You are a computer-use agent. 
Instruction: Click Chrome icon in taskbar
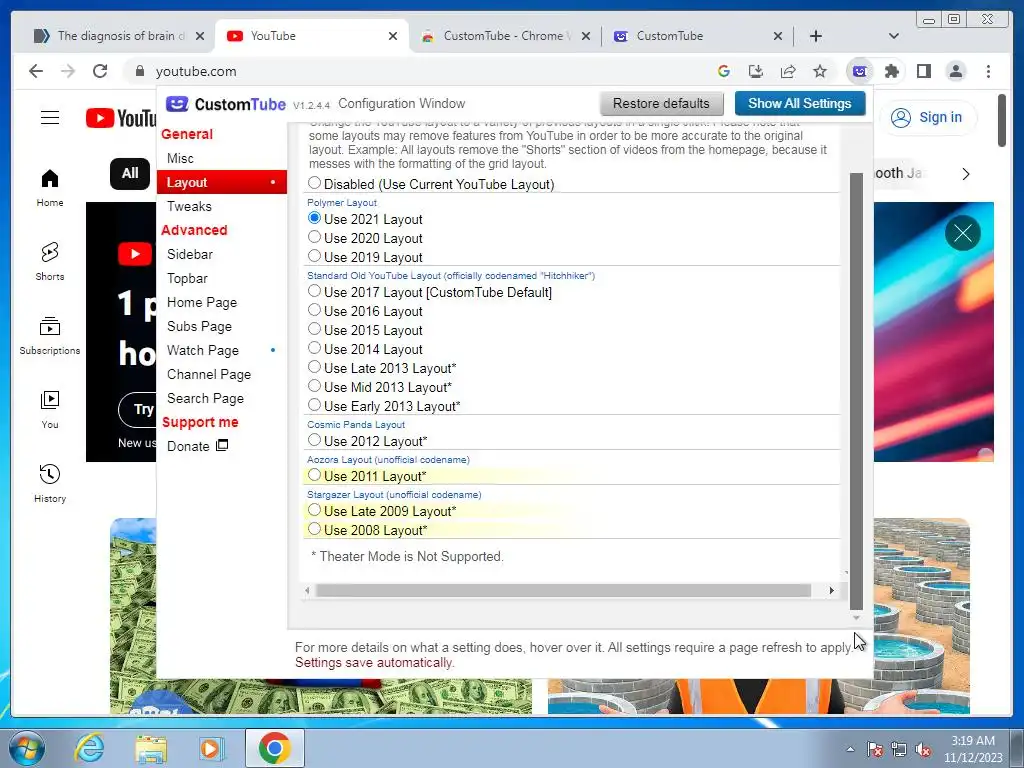pyautogui.click(x=275, y=748)
